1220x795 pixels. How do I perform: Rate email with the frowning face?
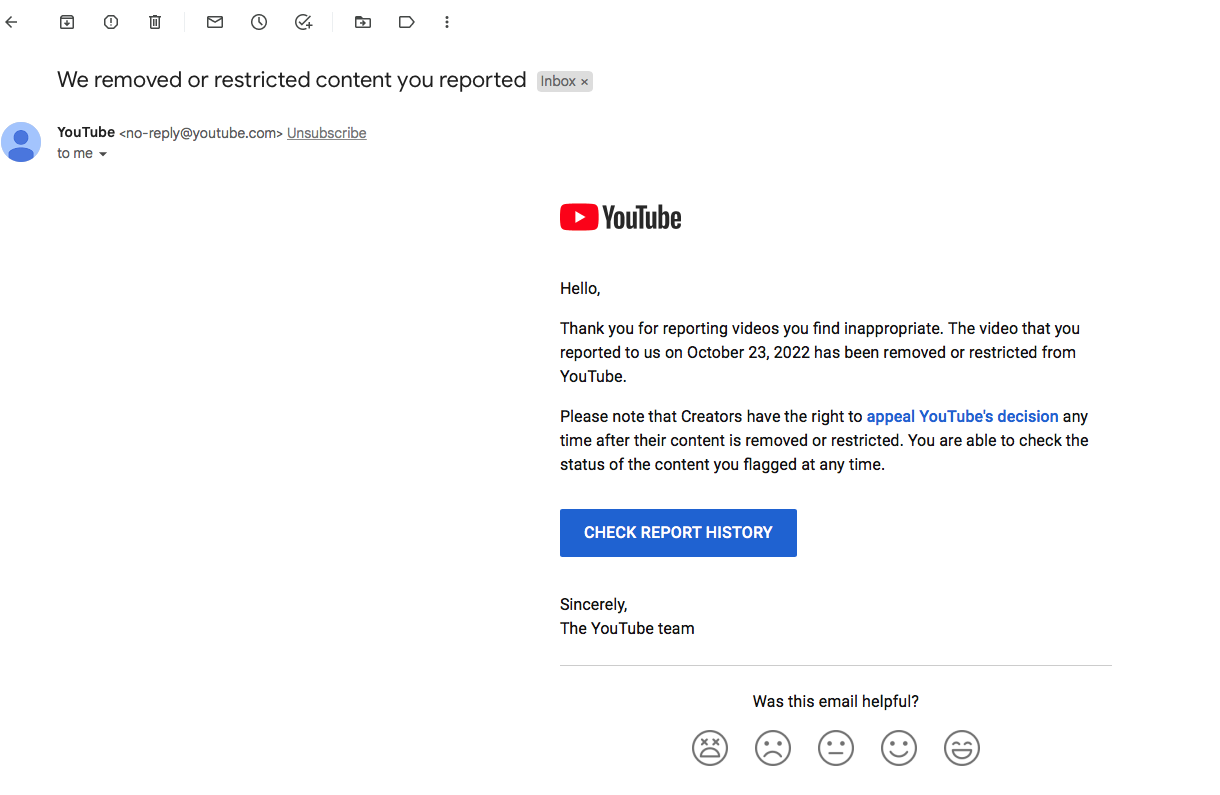(x=773, y=748)
